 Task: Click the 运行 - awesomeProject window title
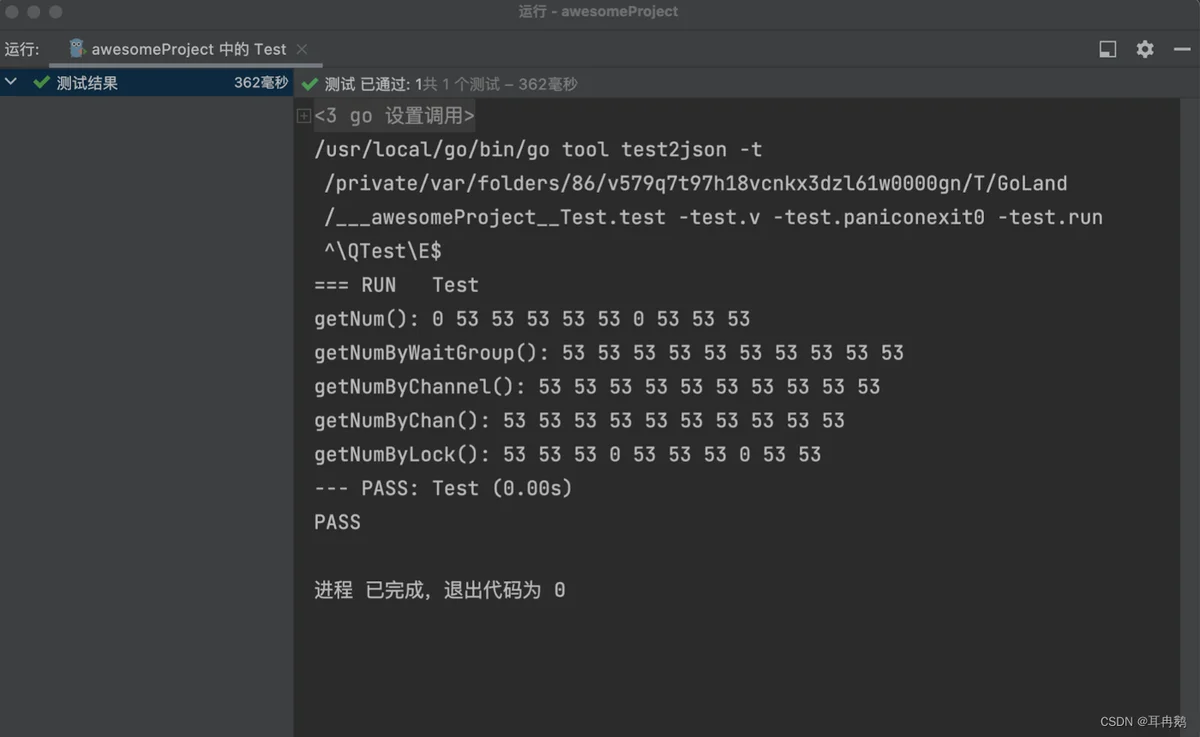(598, 12)
